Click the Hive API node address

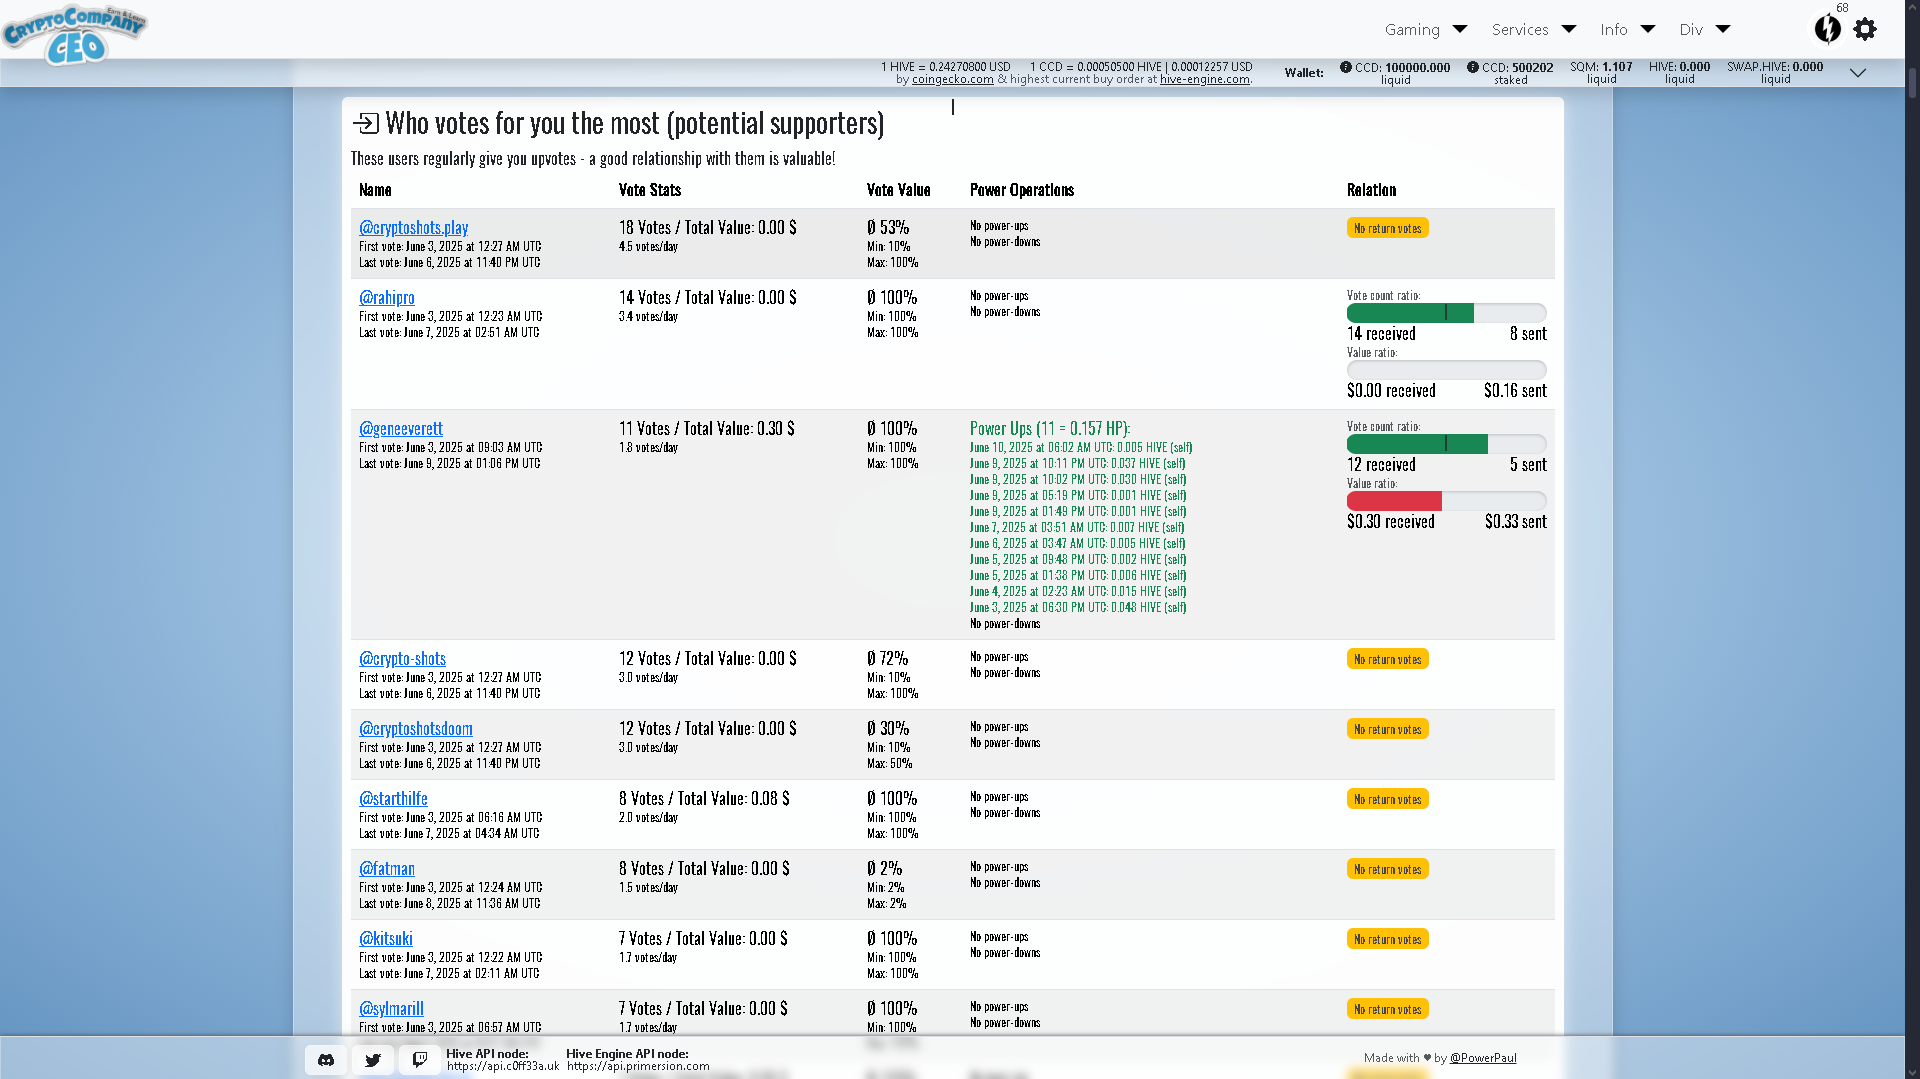tap(503, 1066)
